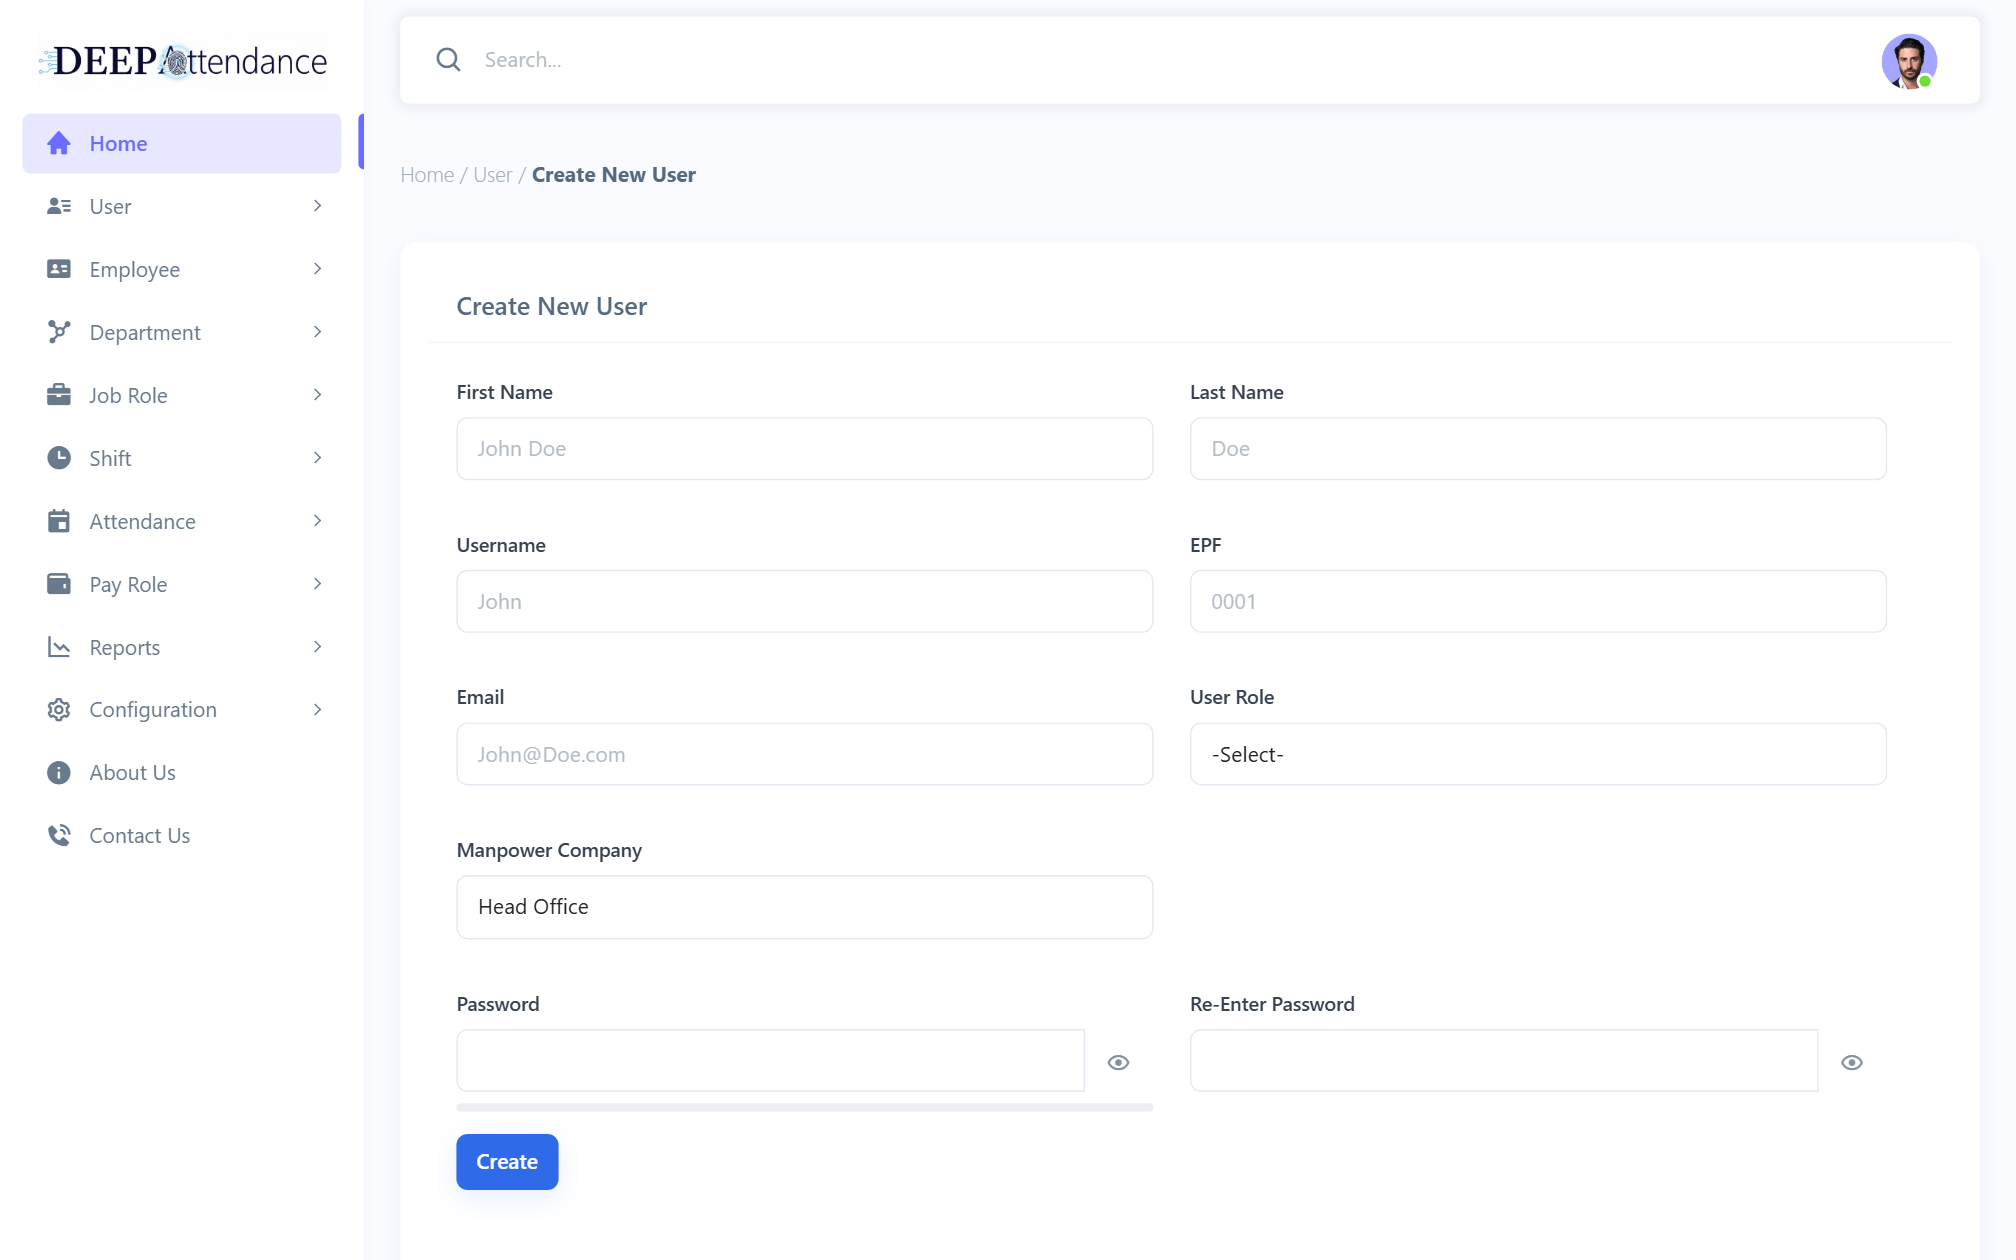Click the Attendance calendar icon

tap(59, 521)
